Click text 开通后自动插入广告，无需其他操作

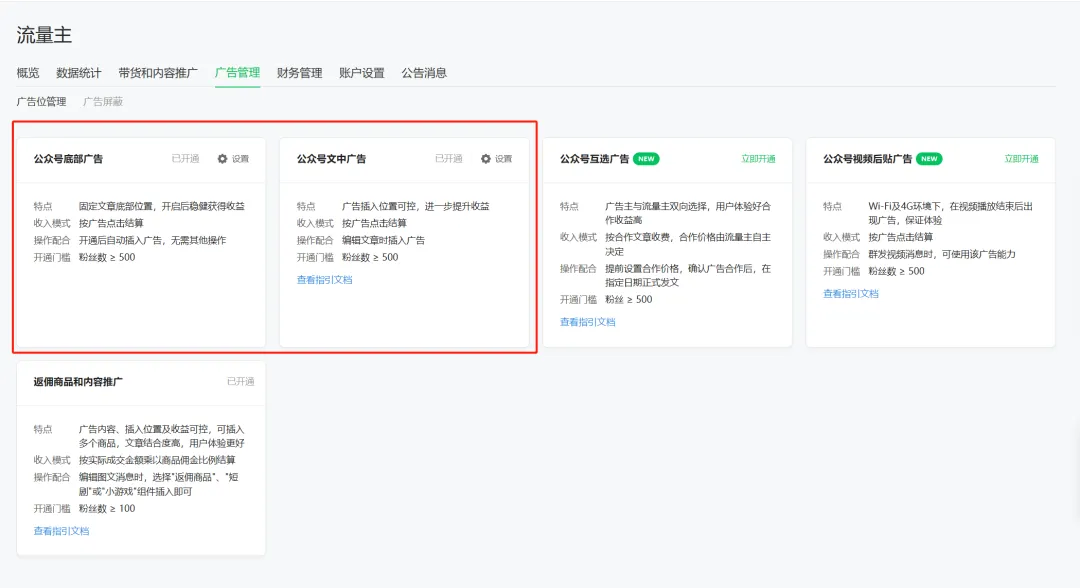[152, 240]
